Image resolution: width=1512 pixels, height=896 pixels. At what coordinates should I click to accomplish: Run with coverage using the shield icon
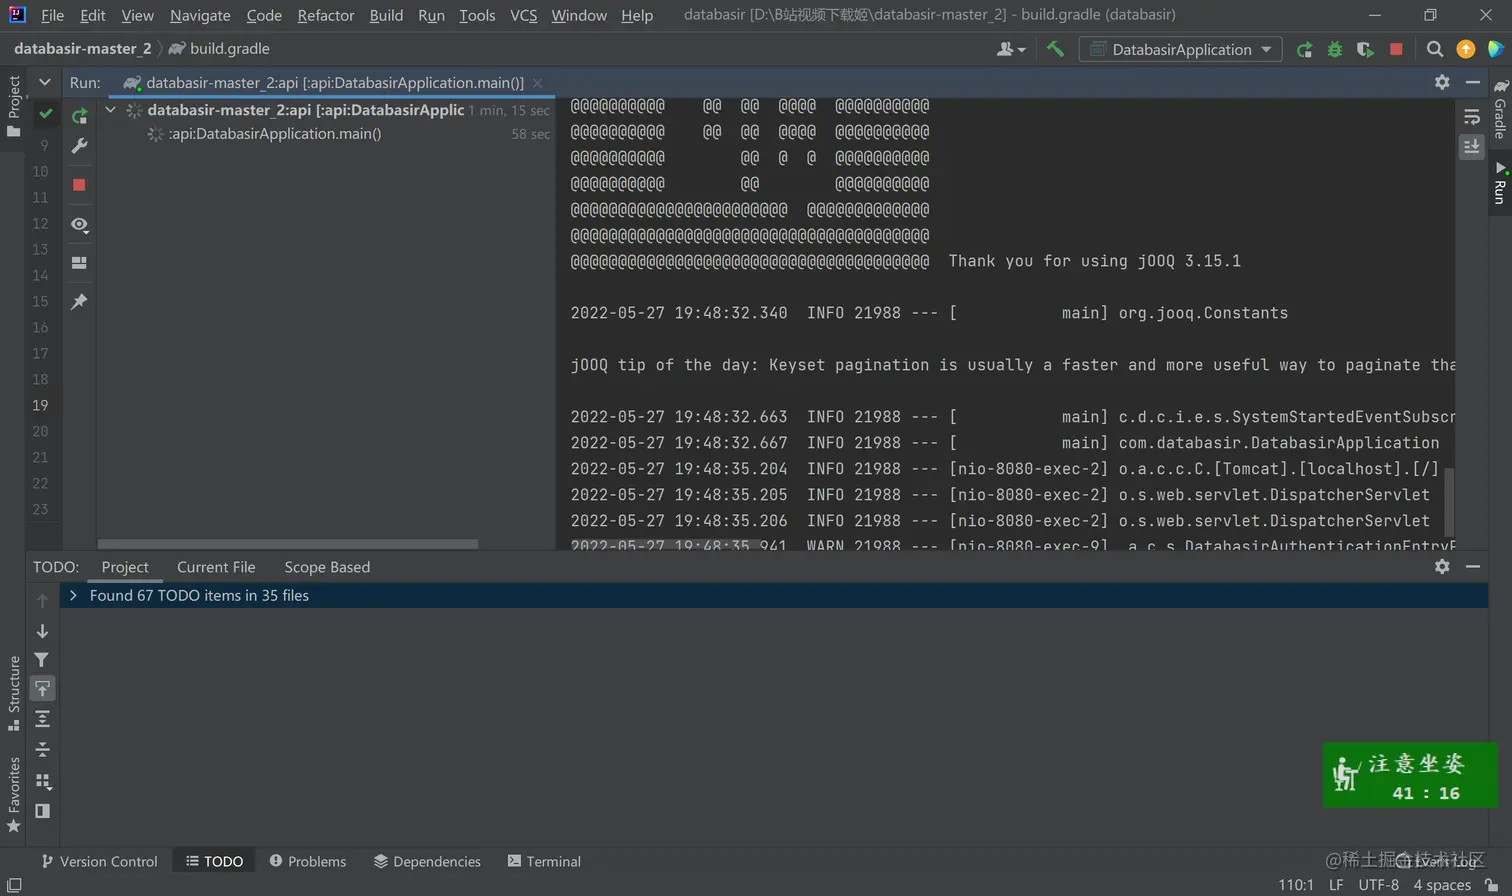coord(1365,49)
